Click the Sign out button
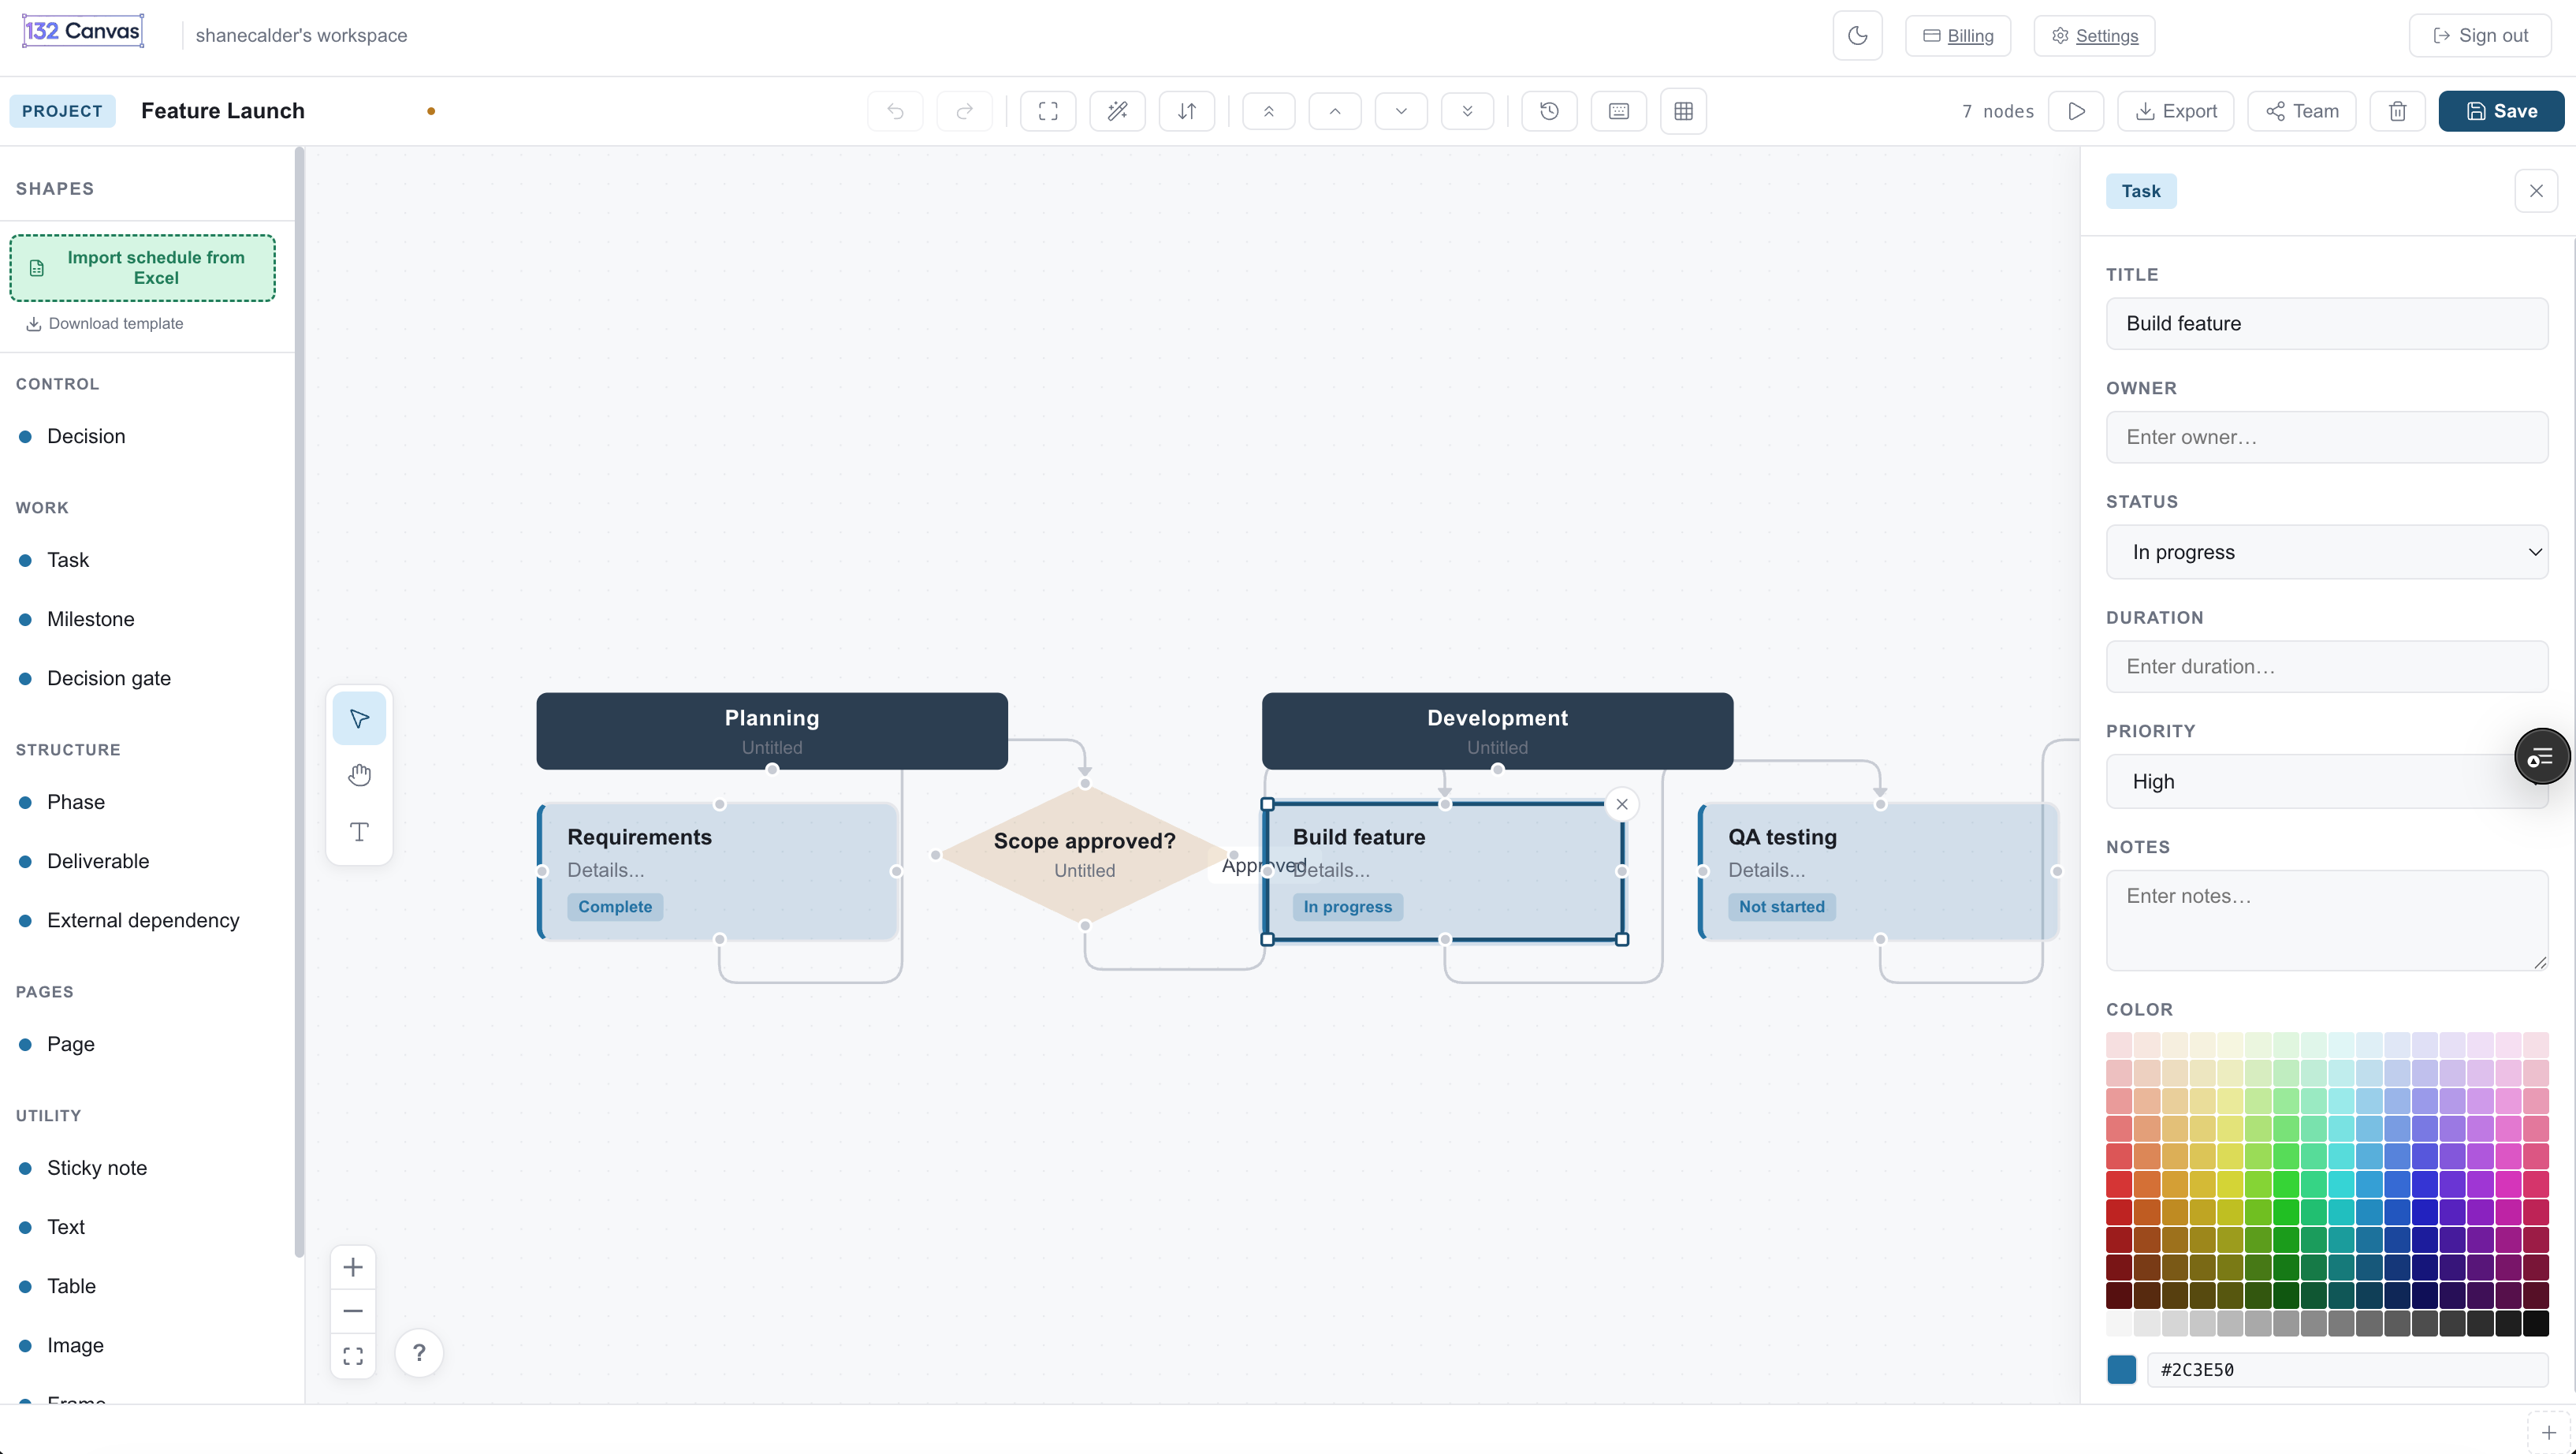Screen dimensions: 2576x1454 2480,36
